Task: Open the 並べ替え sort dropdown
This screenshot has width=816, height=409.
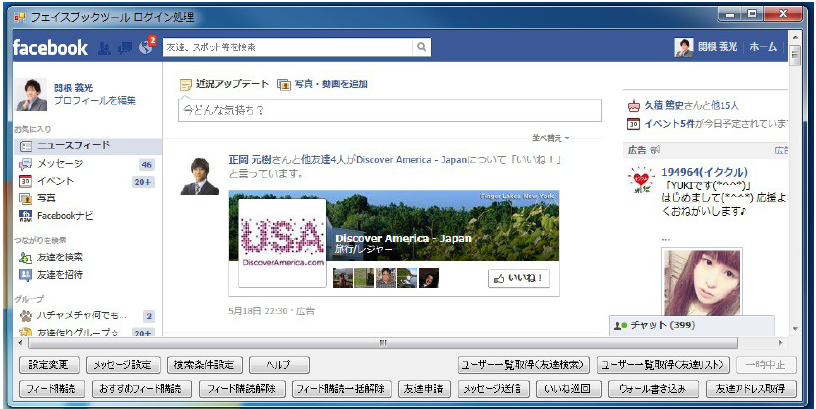Action: click(551, 138)
